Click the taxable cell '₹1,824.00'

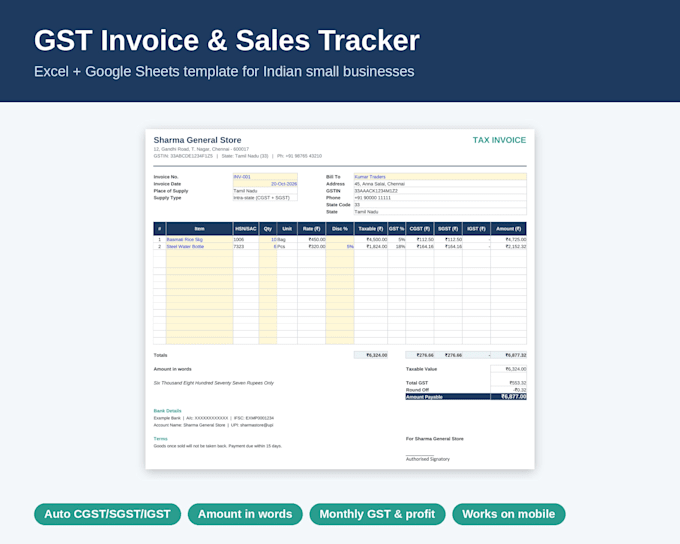pos(371,246)
